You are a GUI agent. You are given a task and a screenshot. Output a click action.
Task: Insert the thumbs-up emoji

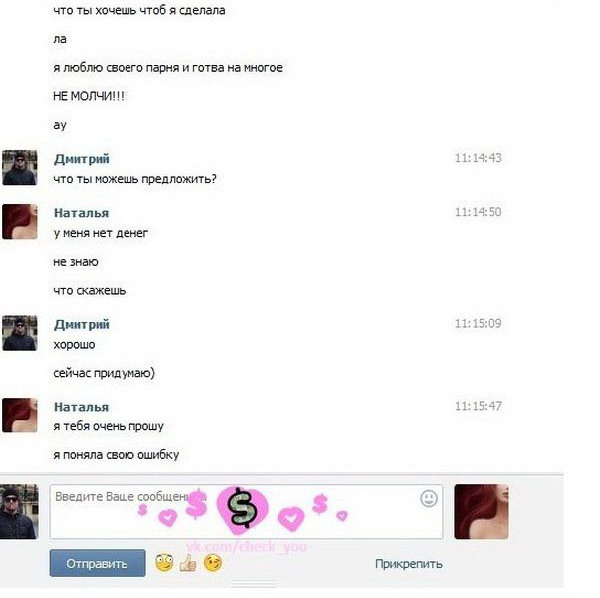point(188,563)
